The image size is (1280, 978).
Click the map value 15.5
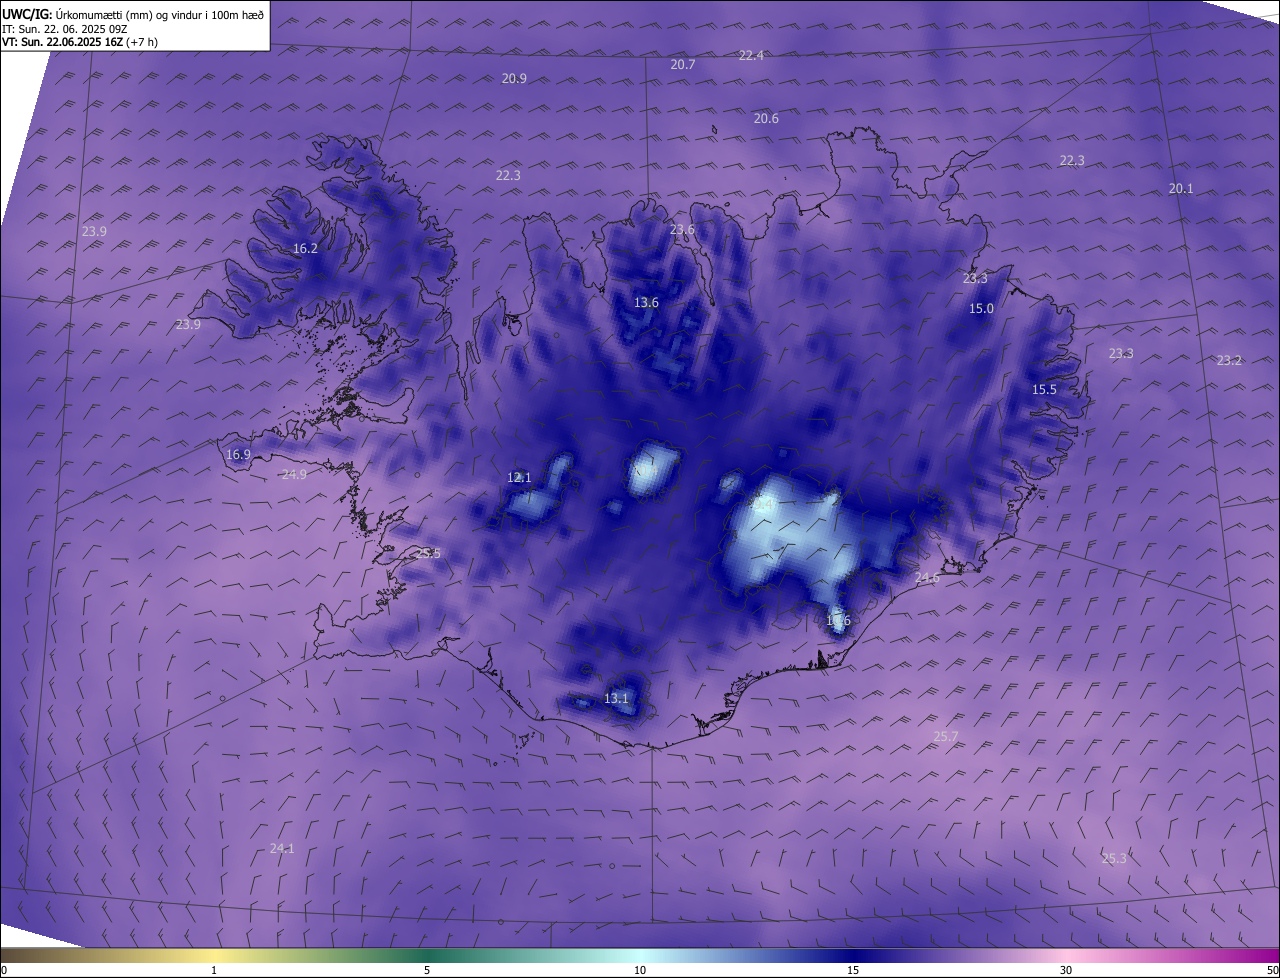click(1044, 389)
